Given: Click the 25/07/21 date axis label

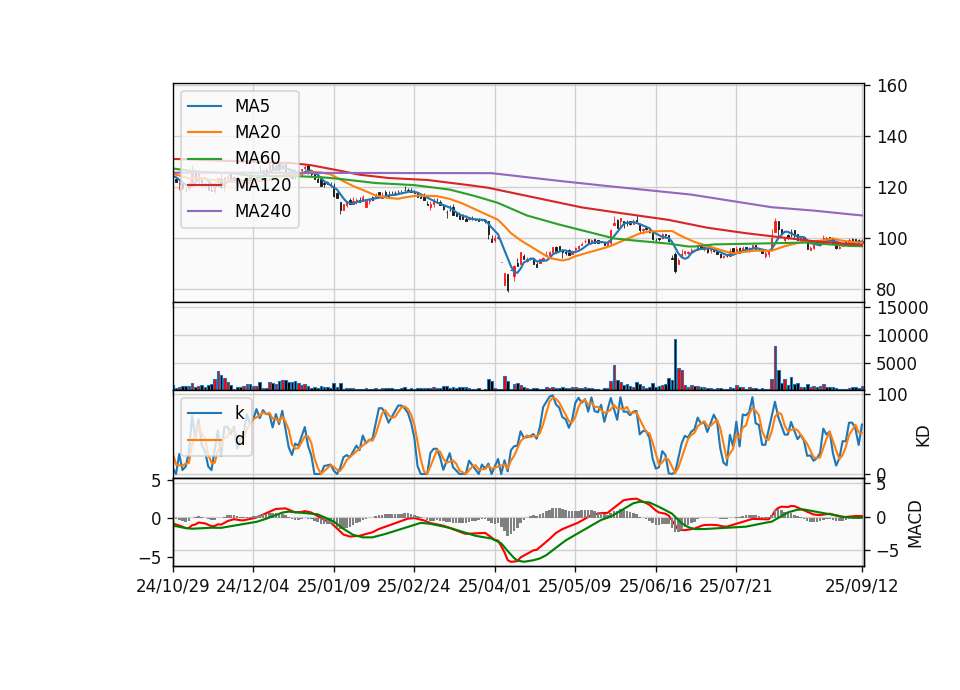Looking at the screenshot, I should click(x=736, y=586).
